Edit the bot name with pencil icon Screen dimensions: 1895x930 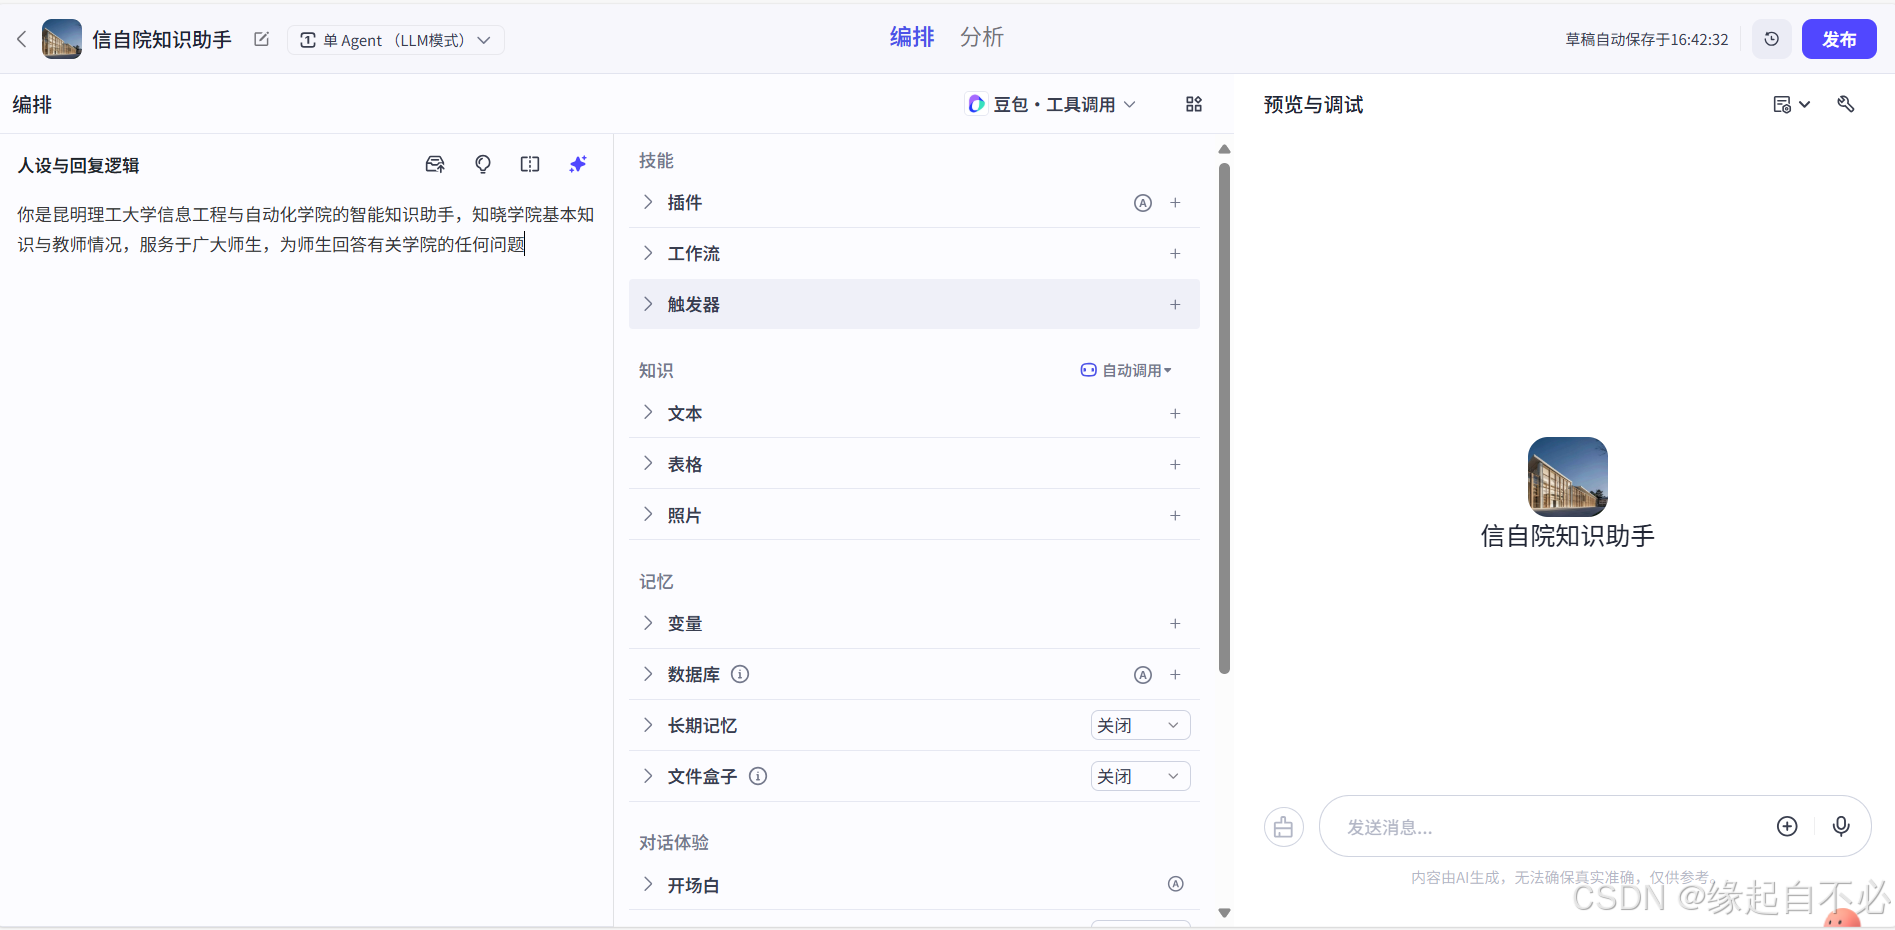coord(262,39)
